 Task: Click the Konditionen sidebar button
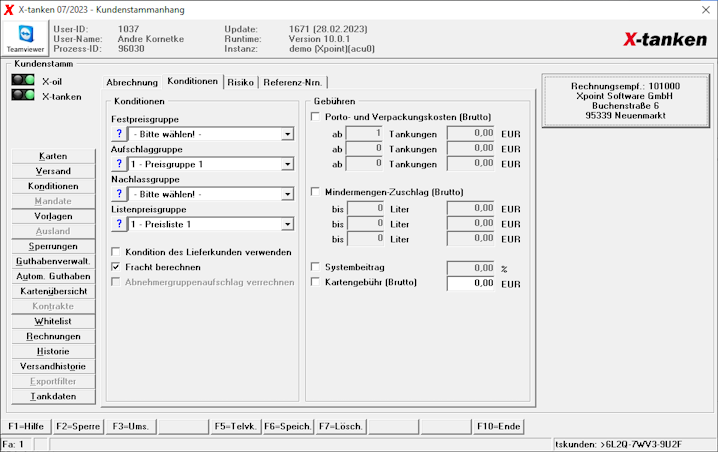tap(53, 186)
